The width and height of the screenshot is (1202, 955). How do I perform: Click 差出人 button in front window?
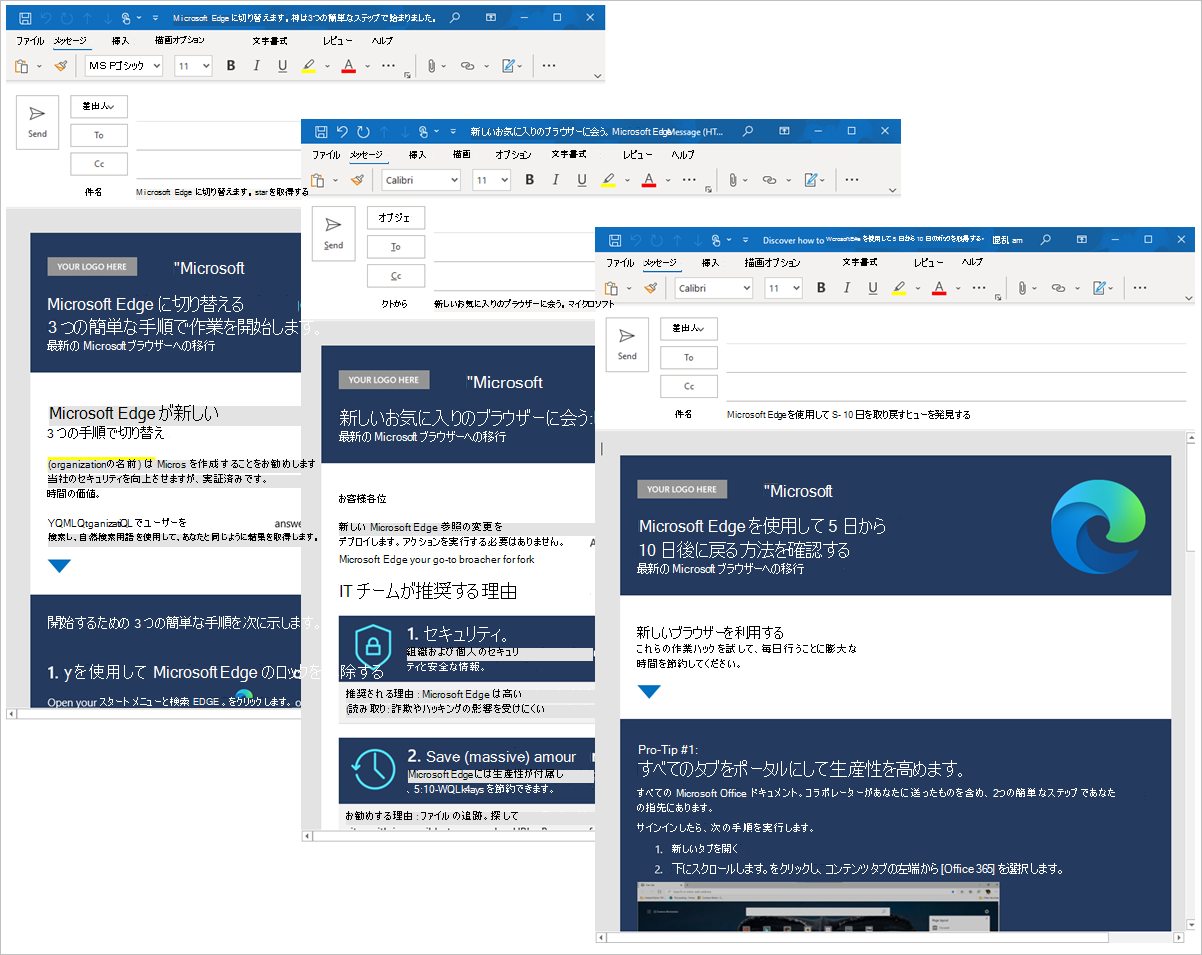[x=688, y=328]
